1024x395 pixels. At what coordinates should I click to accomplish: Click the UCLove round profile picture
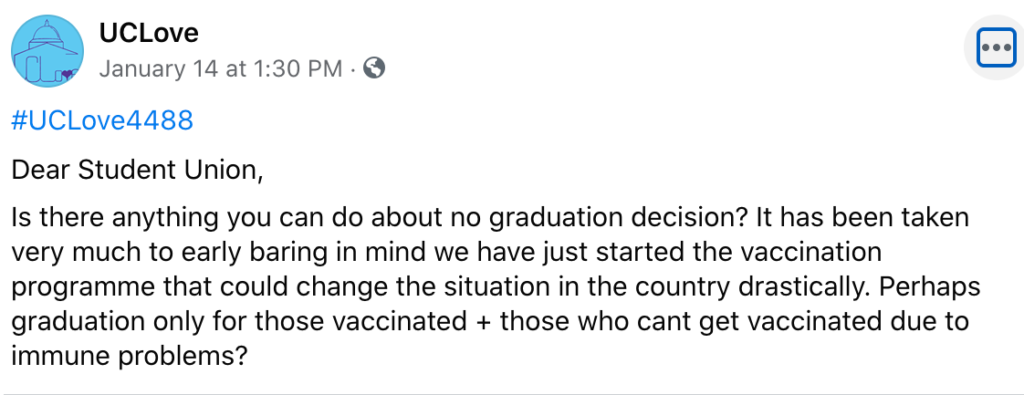pyautogui.click(x=48, y=51)
